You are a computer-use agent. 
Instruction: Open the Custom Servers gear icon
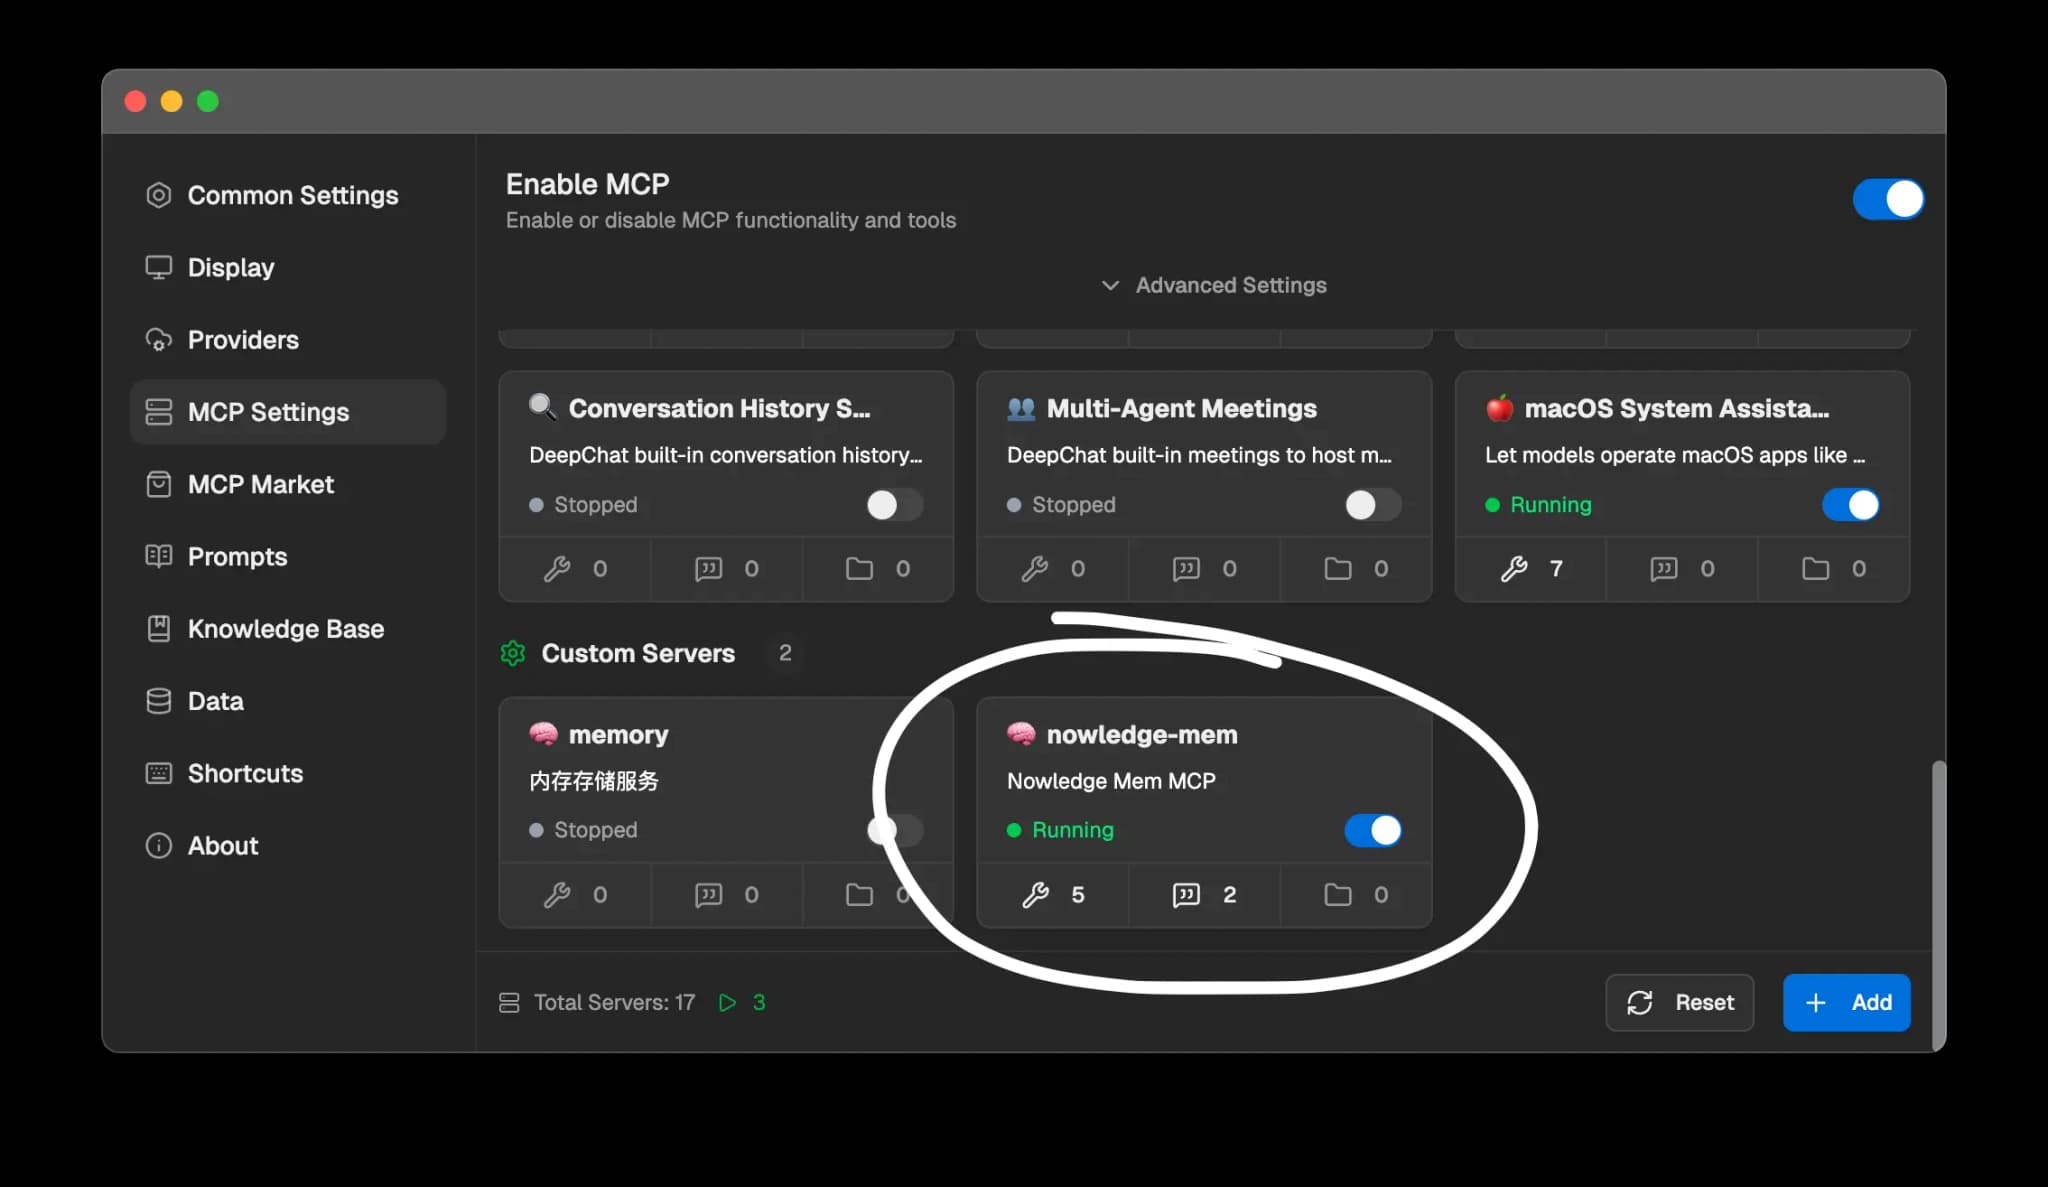513,653
